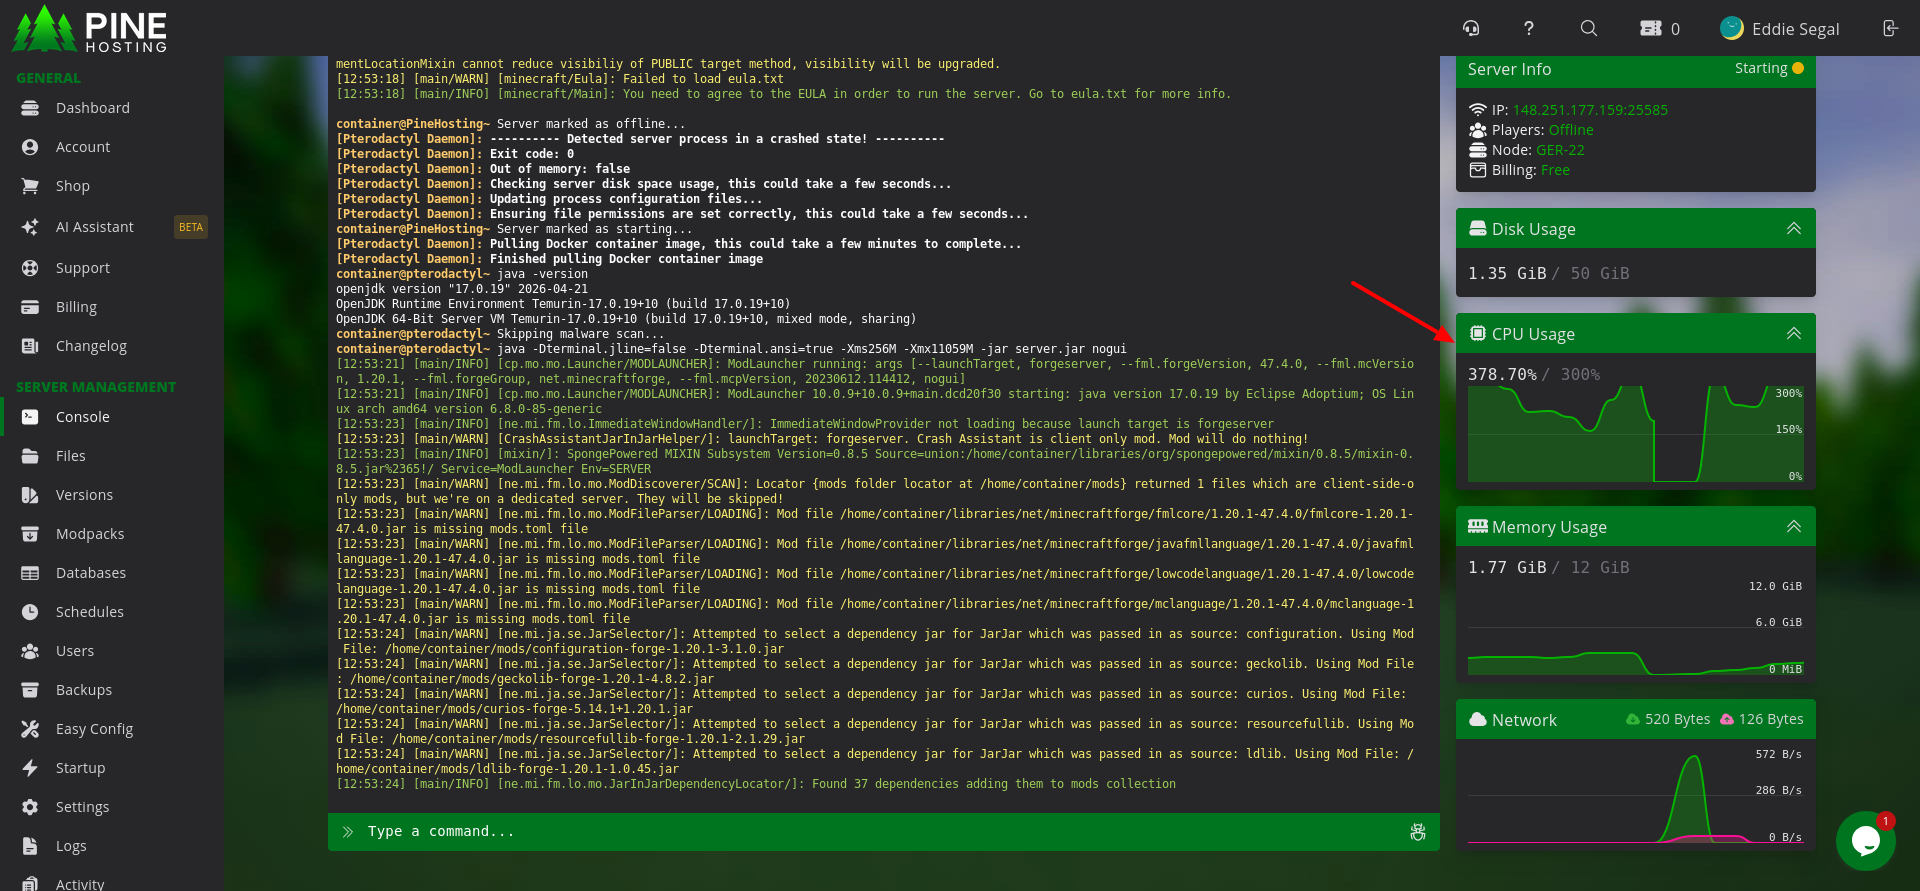Click the Eddie Segal username
Screen dimensions: 1920x891
click(1795, 29)
